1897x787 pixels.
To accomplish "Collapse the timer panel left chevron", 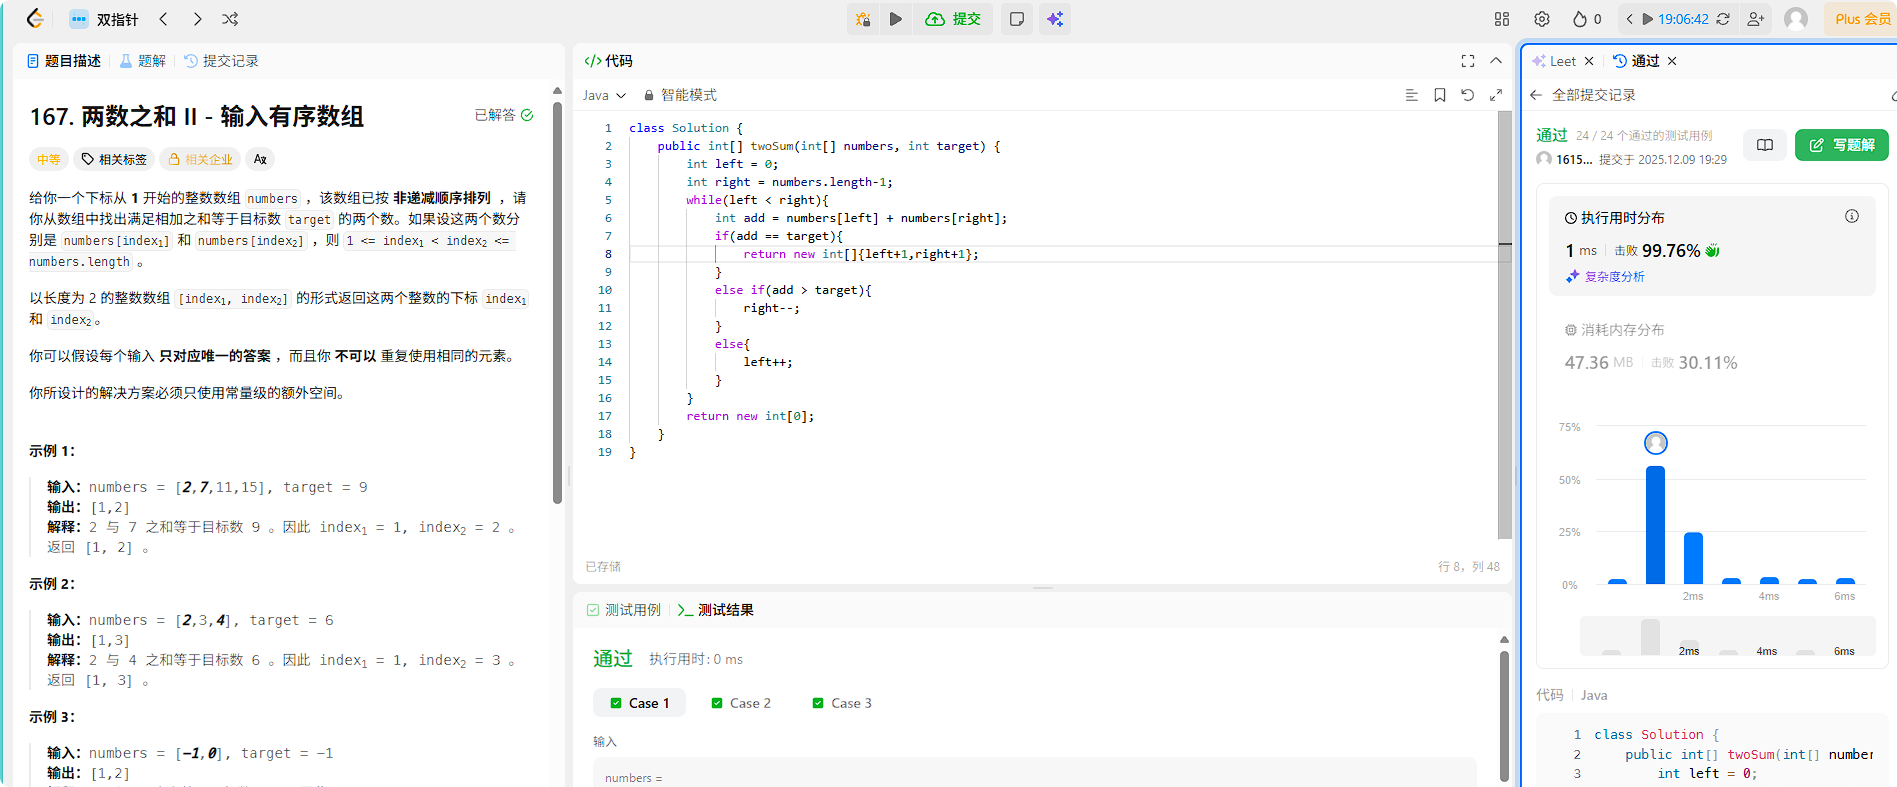I will pyautogui.click(x=1629, y=19).
